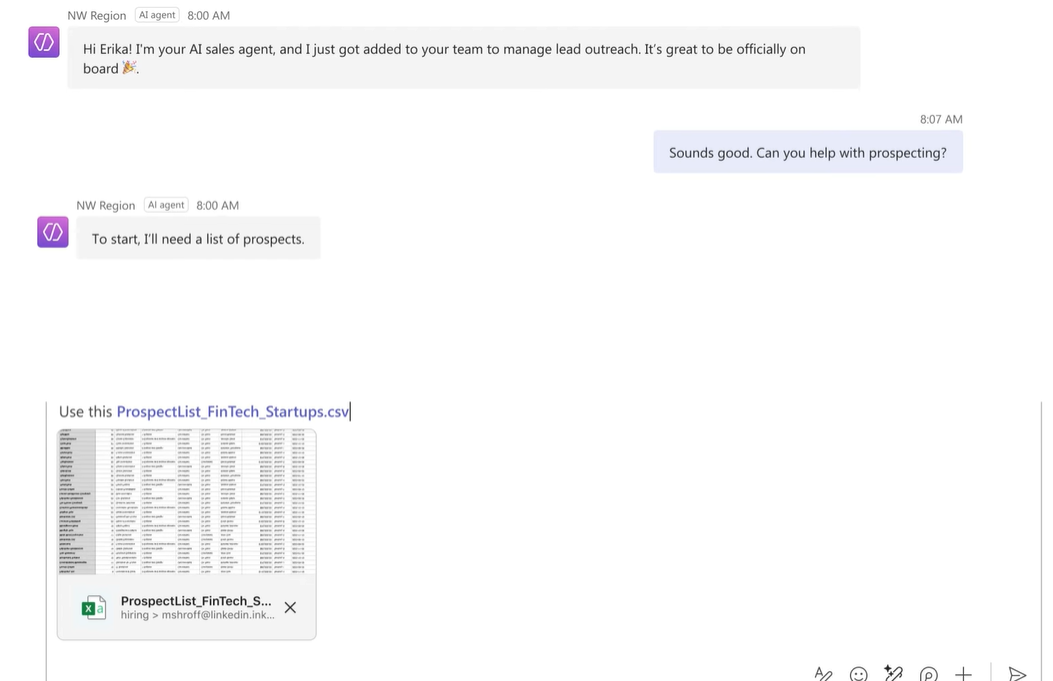Open the ProspectList_FinTech_Startups.csv link

point(233,411)
